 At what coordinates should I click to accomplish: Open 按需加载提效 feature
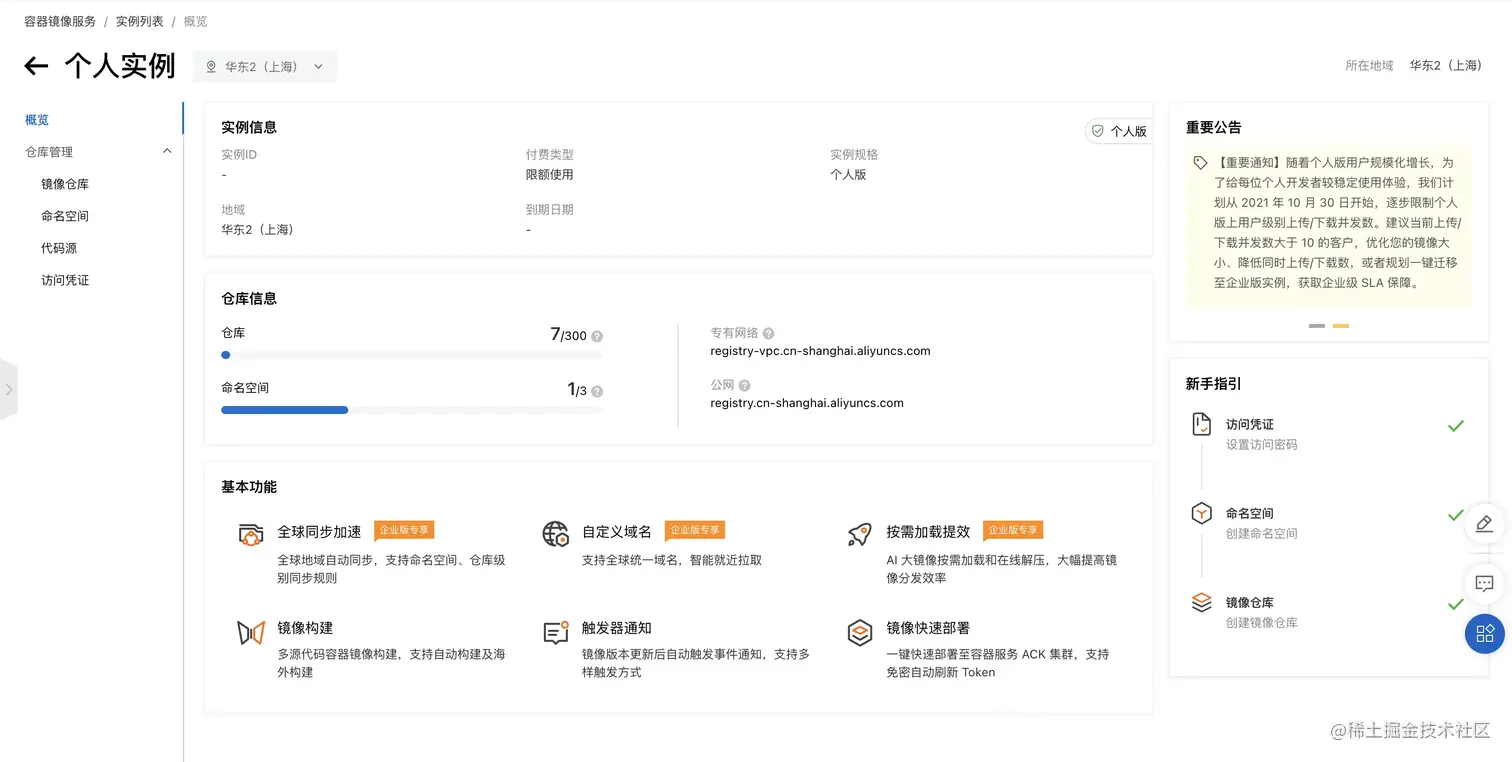click(x=928, y=532)
